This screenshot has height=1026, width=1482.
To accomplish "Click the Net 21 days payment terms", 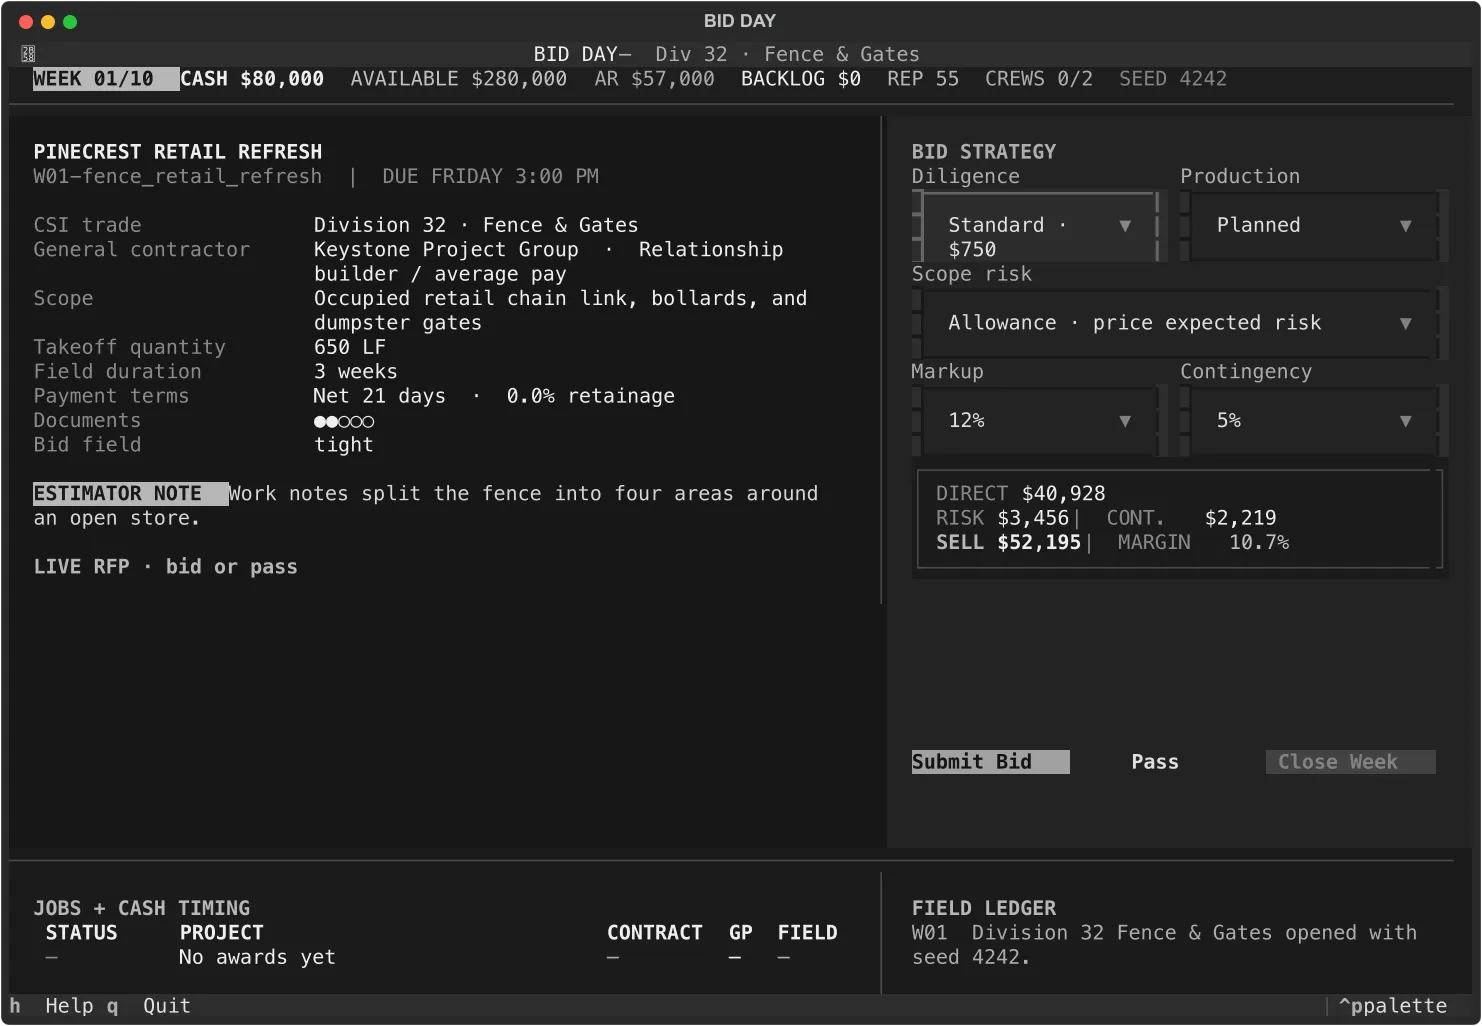I will click(x=380, y=396).
